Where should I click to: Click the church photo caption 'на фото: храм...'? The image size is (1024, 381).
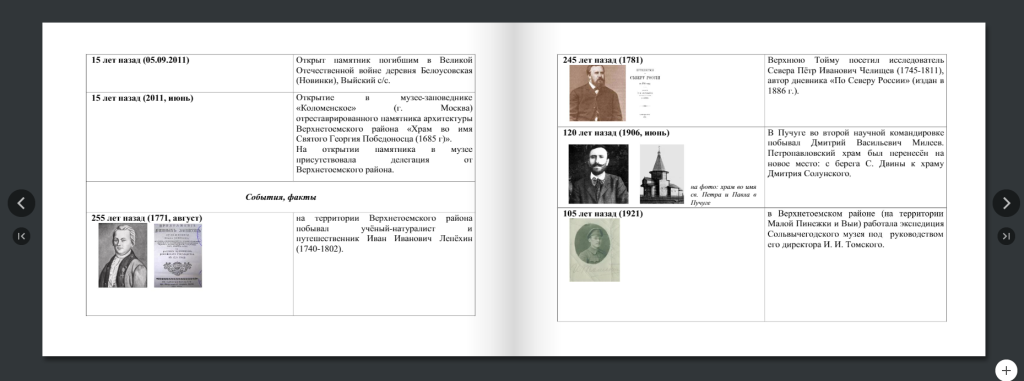(x=724, y=195)
